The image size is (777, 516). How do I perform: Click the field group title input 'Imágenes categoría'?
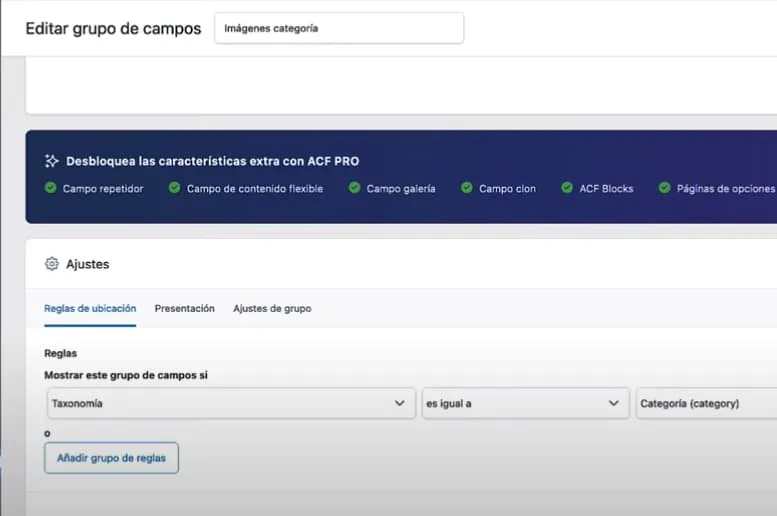coord(339,28)
